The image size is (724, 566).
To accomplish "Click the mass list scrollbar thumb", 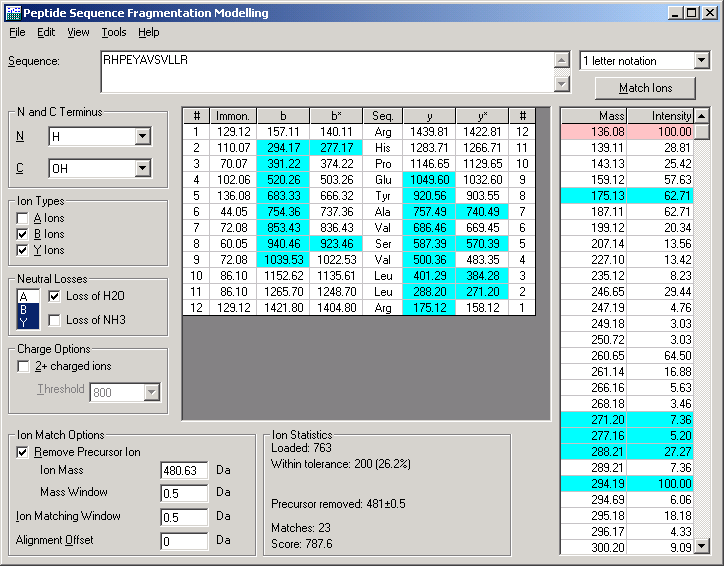I will (702, 132).
